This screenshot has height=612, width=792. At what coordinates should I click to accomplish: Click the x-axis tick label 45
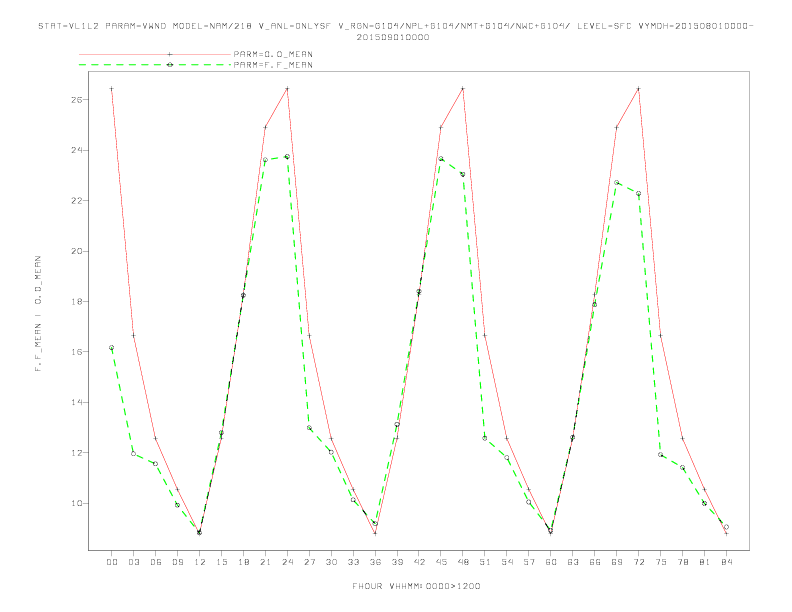pyautogui.click(x=441, y=562)
